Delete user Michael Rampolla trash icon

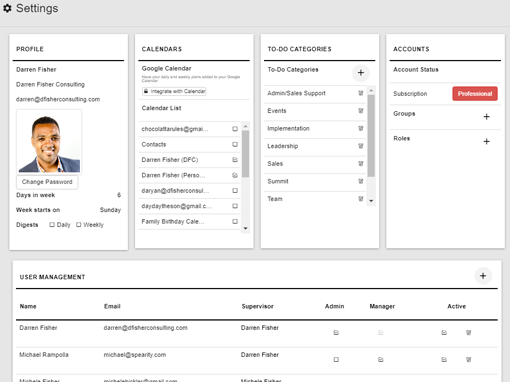469,360
